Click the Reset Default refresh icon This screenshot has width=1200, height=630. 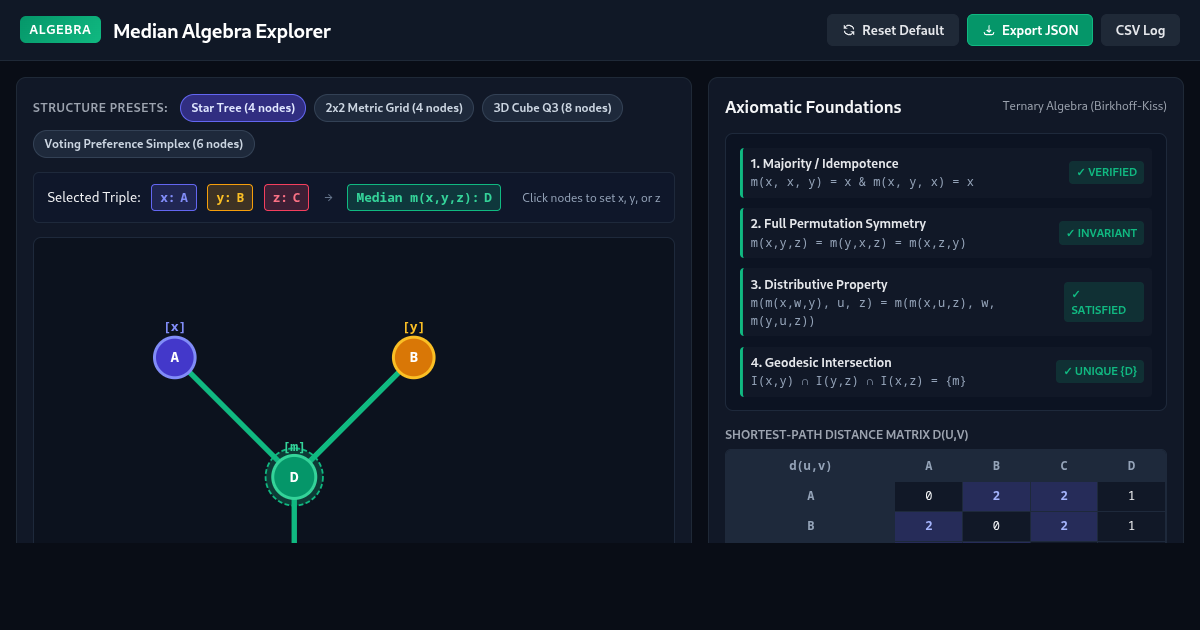849,30
